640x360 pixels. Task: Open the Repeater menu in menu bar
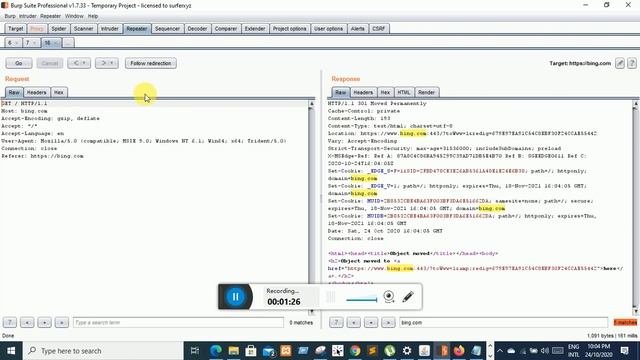pyautogui.click(x=50, y=16)
